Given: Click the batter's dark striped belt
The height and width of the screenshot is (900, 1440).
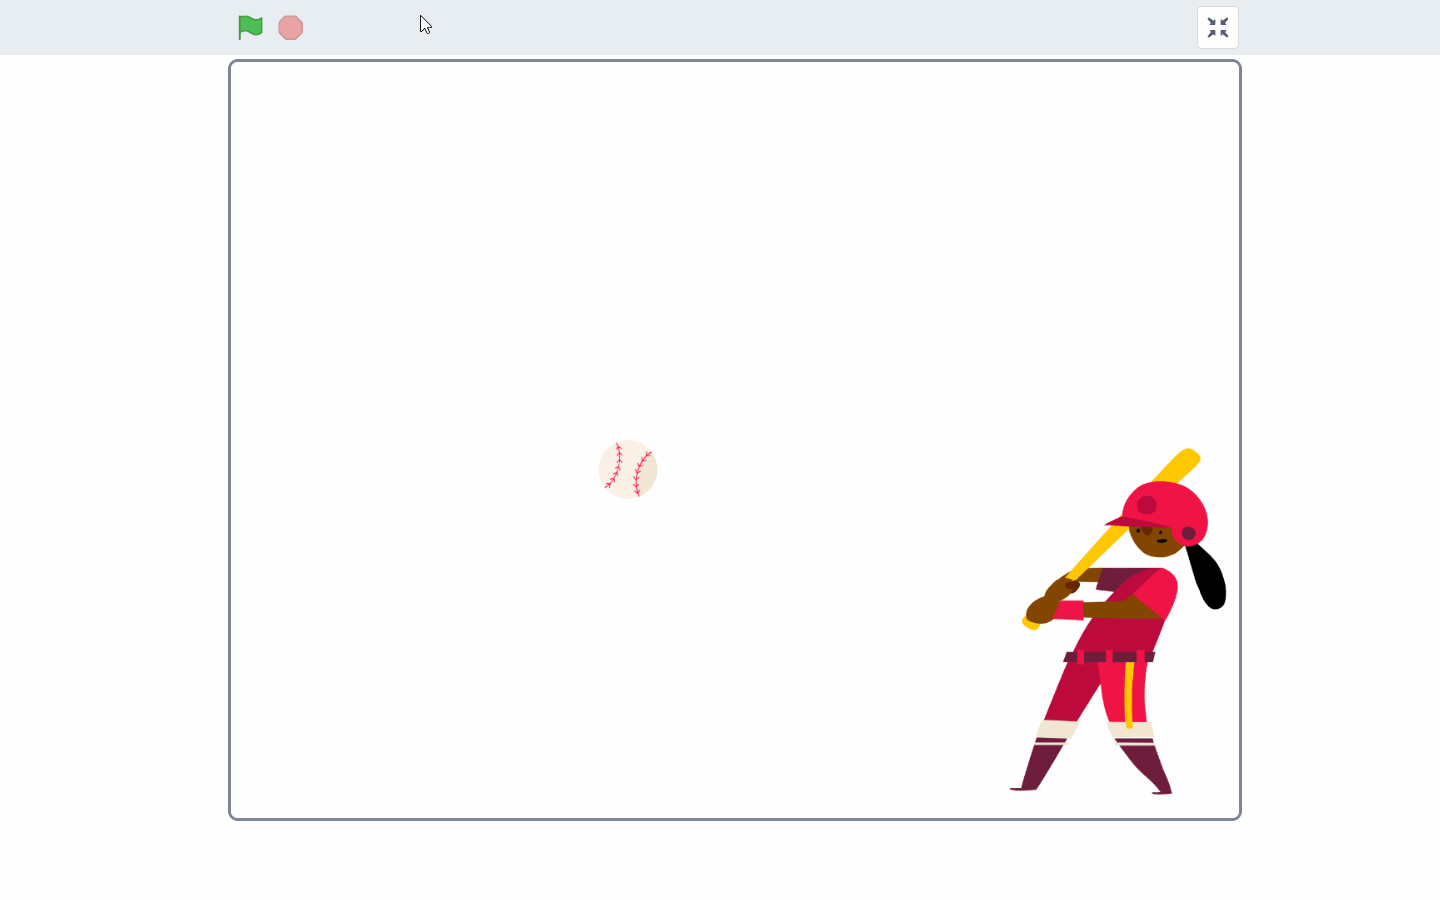Looking at the screenshot, I should point(1109,657).
